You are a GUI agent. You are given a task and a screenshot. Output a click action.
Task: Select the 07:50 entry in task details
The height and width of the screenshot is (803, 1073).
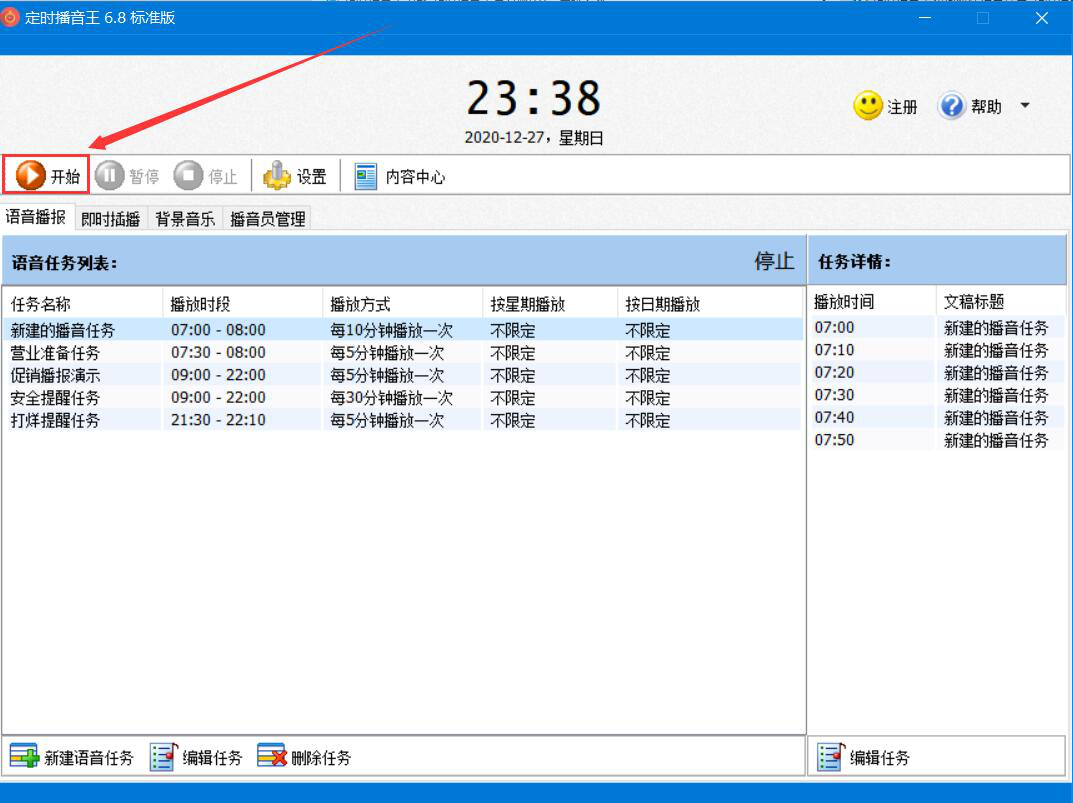[938, 441]
